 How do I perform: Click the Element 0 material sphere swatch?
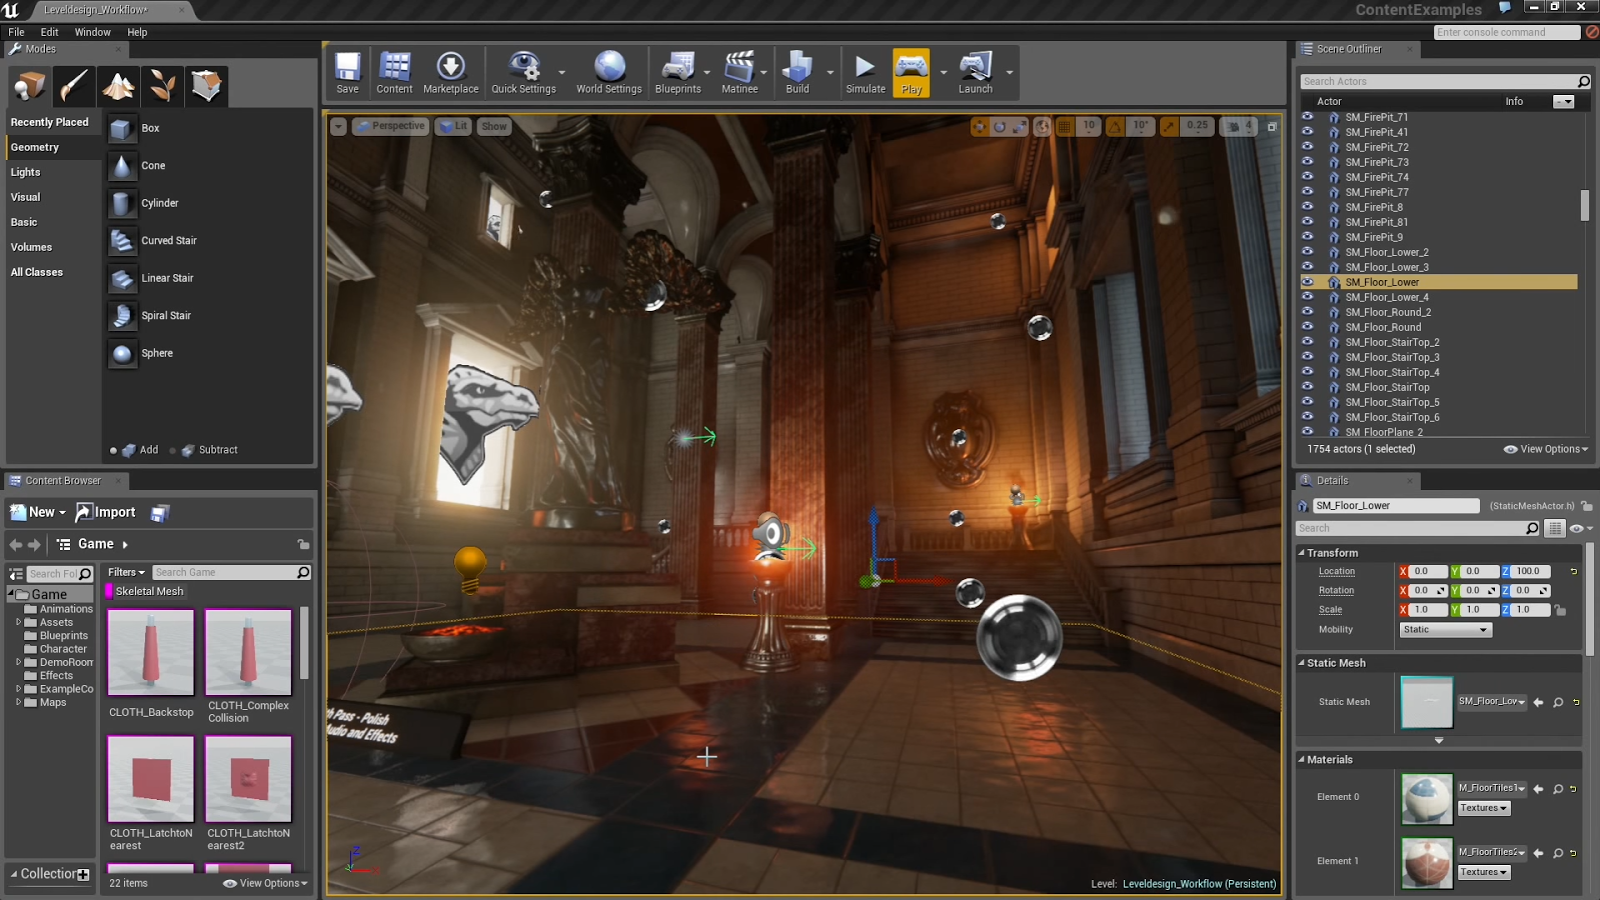(1426, 797)
